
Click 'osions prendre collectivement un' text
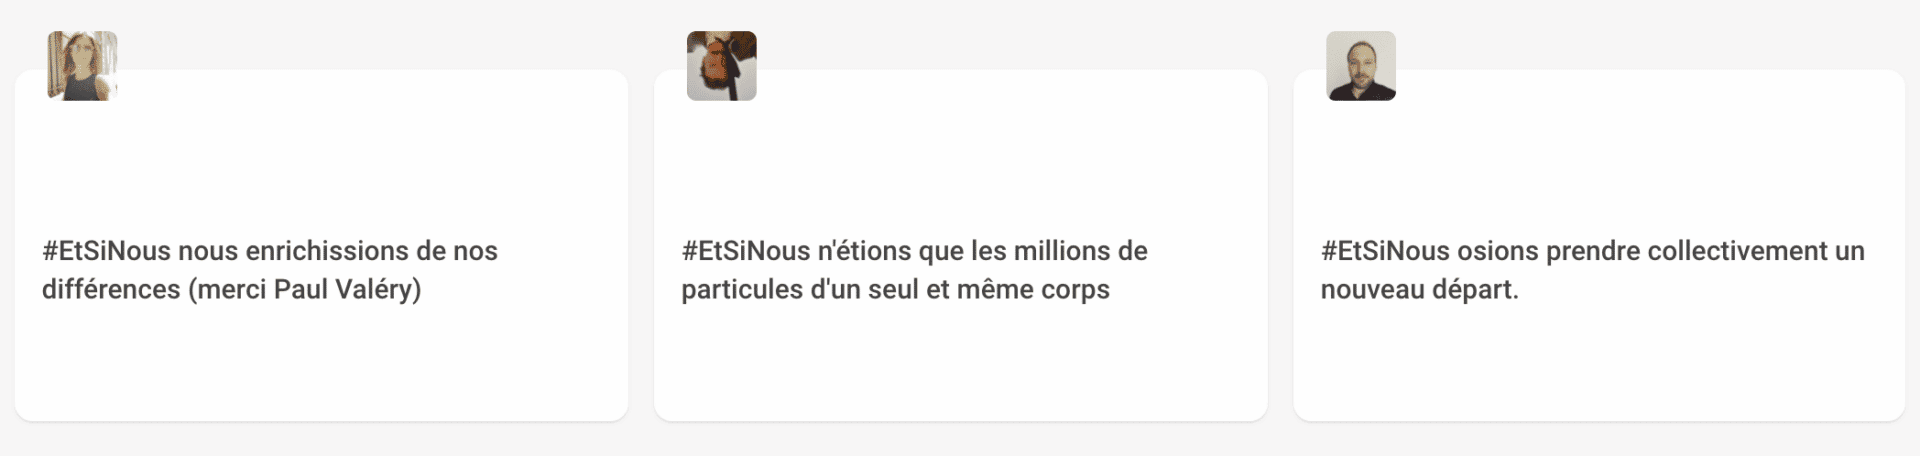[1661, 251]
